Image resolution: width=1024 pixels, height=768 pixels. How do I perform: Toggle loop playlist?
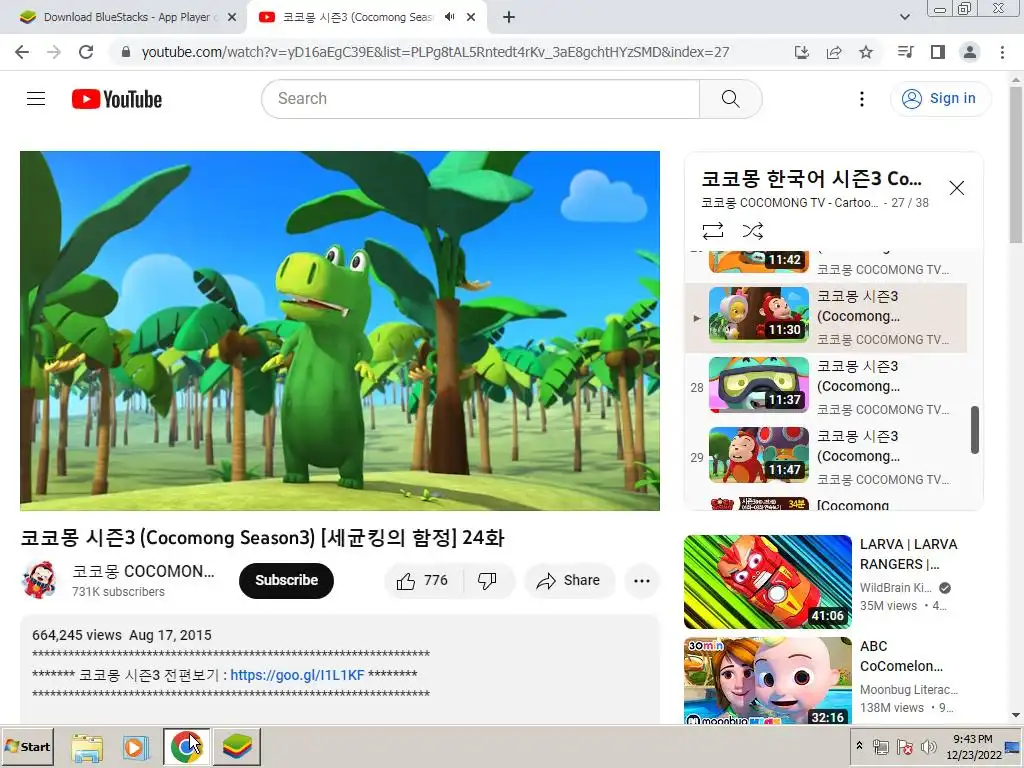tap(712, 231)
